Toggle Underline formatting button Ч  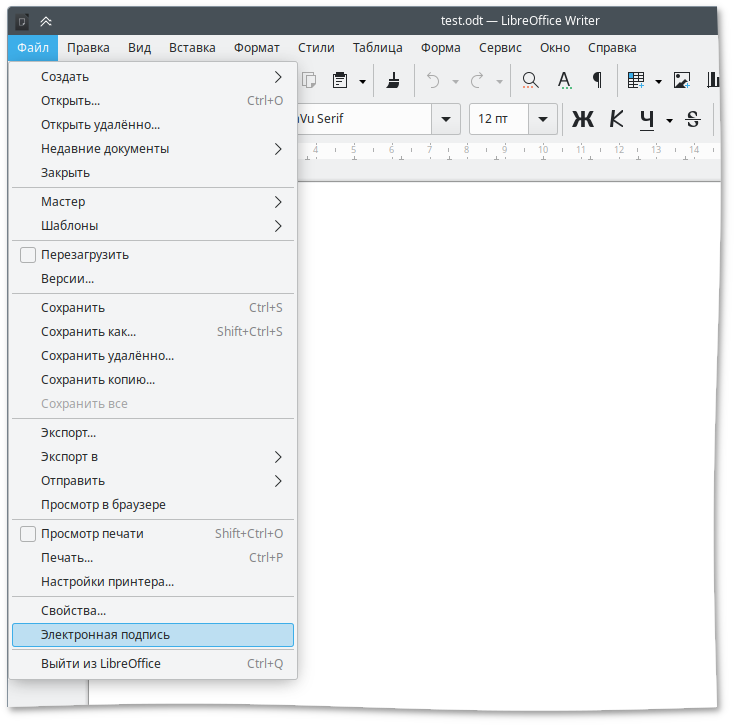647,119
